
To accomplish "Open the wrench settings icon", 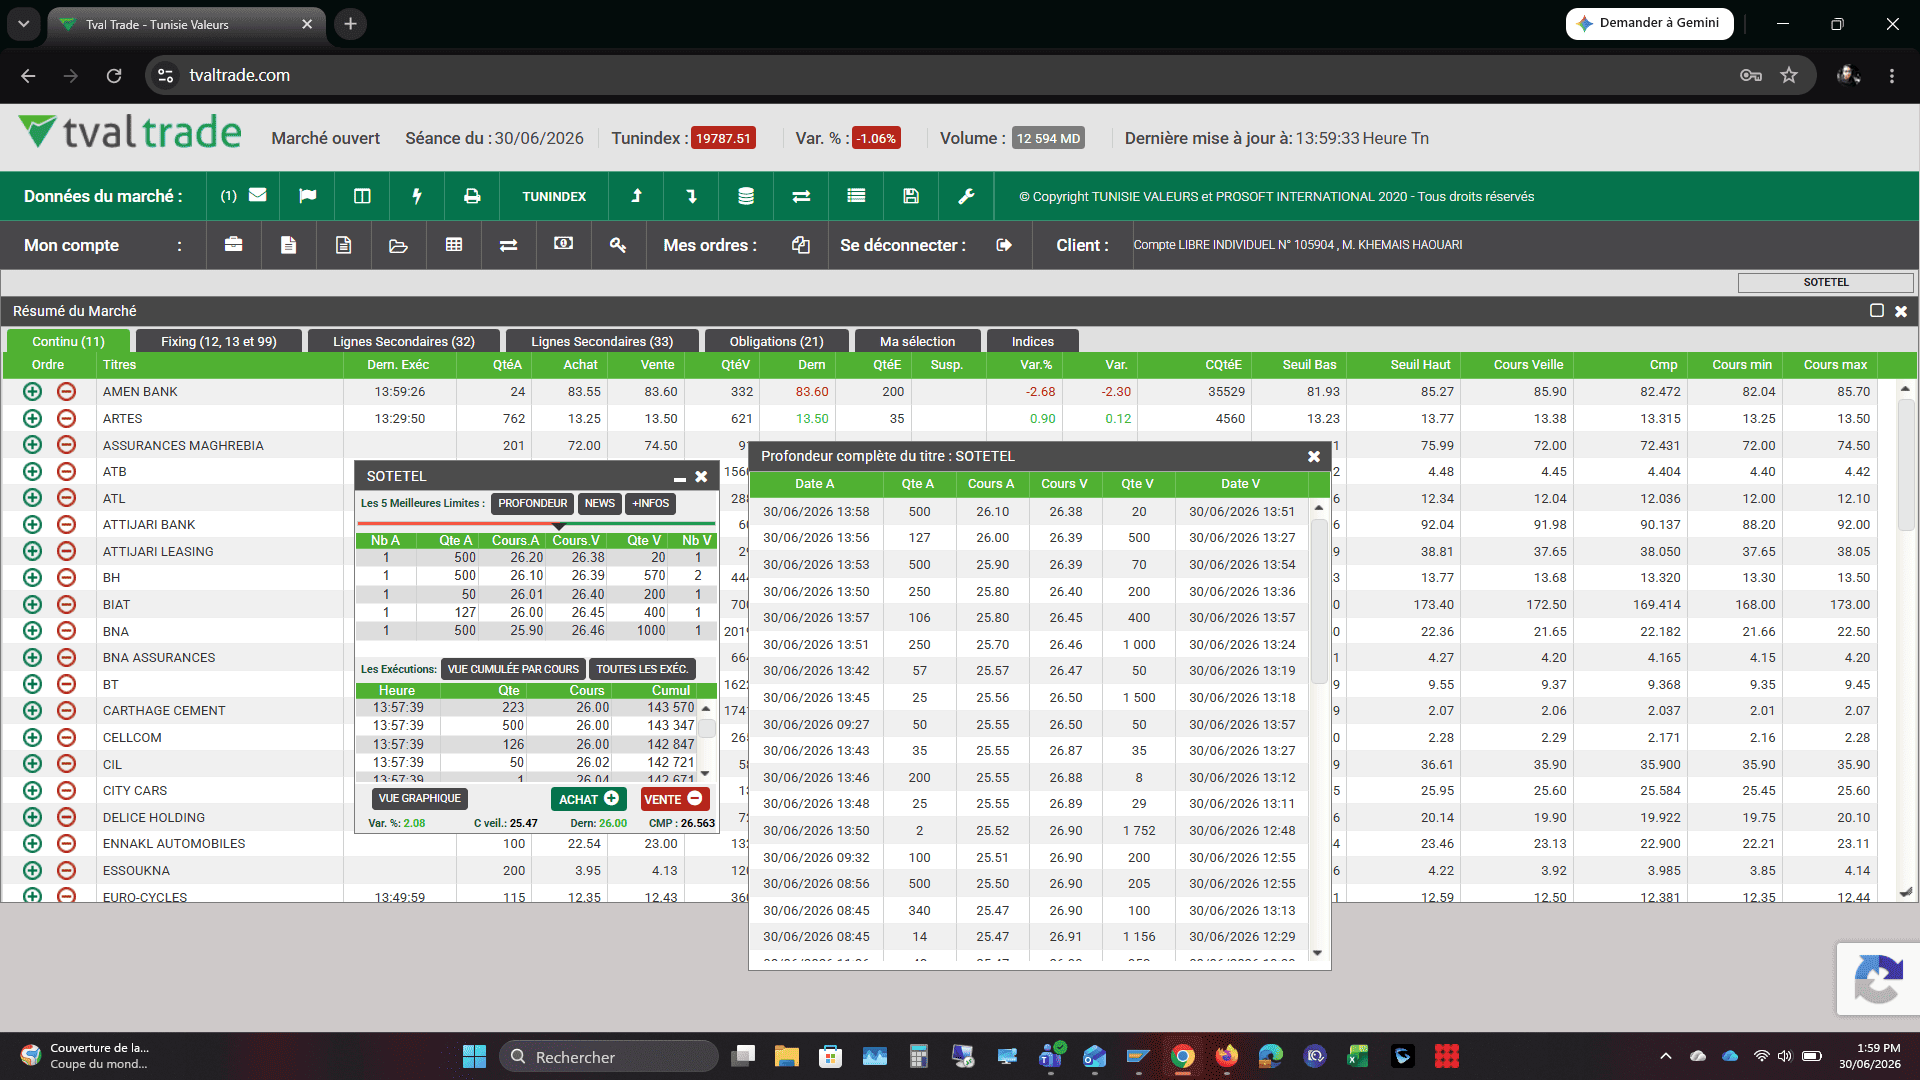I will (966, 196).
